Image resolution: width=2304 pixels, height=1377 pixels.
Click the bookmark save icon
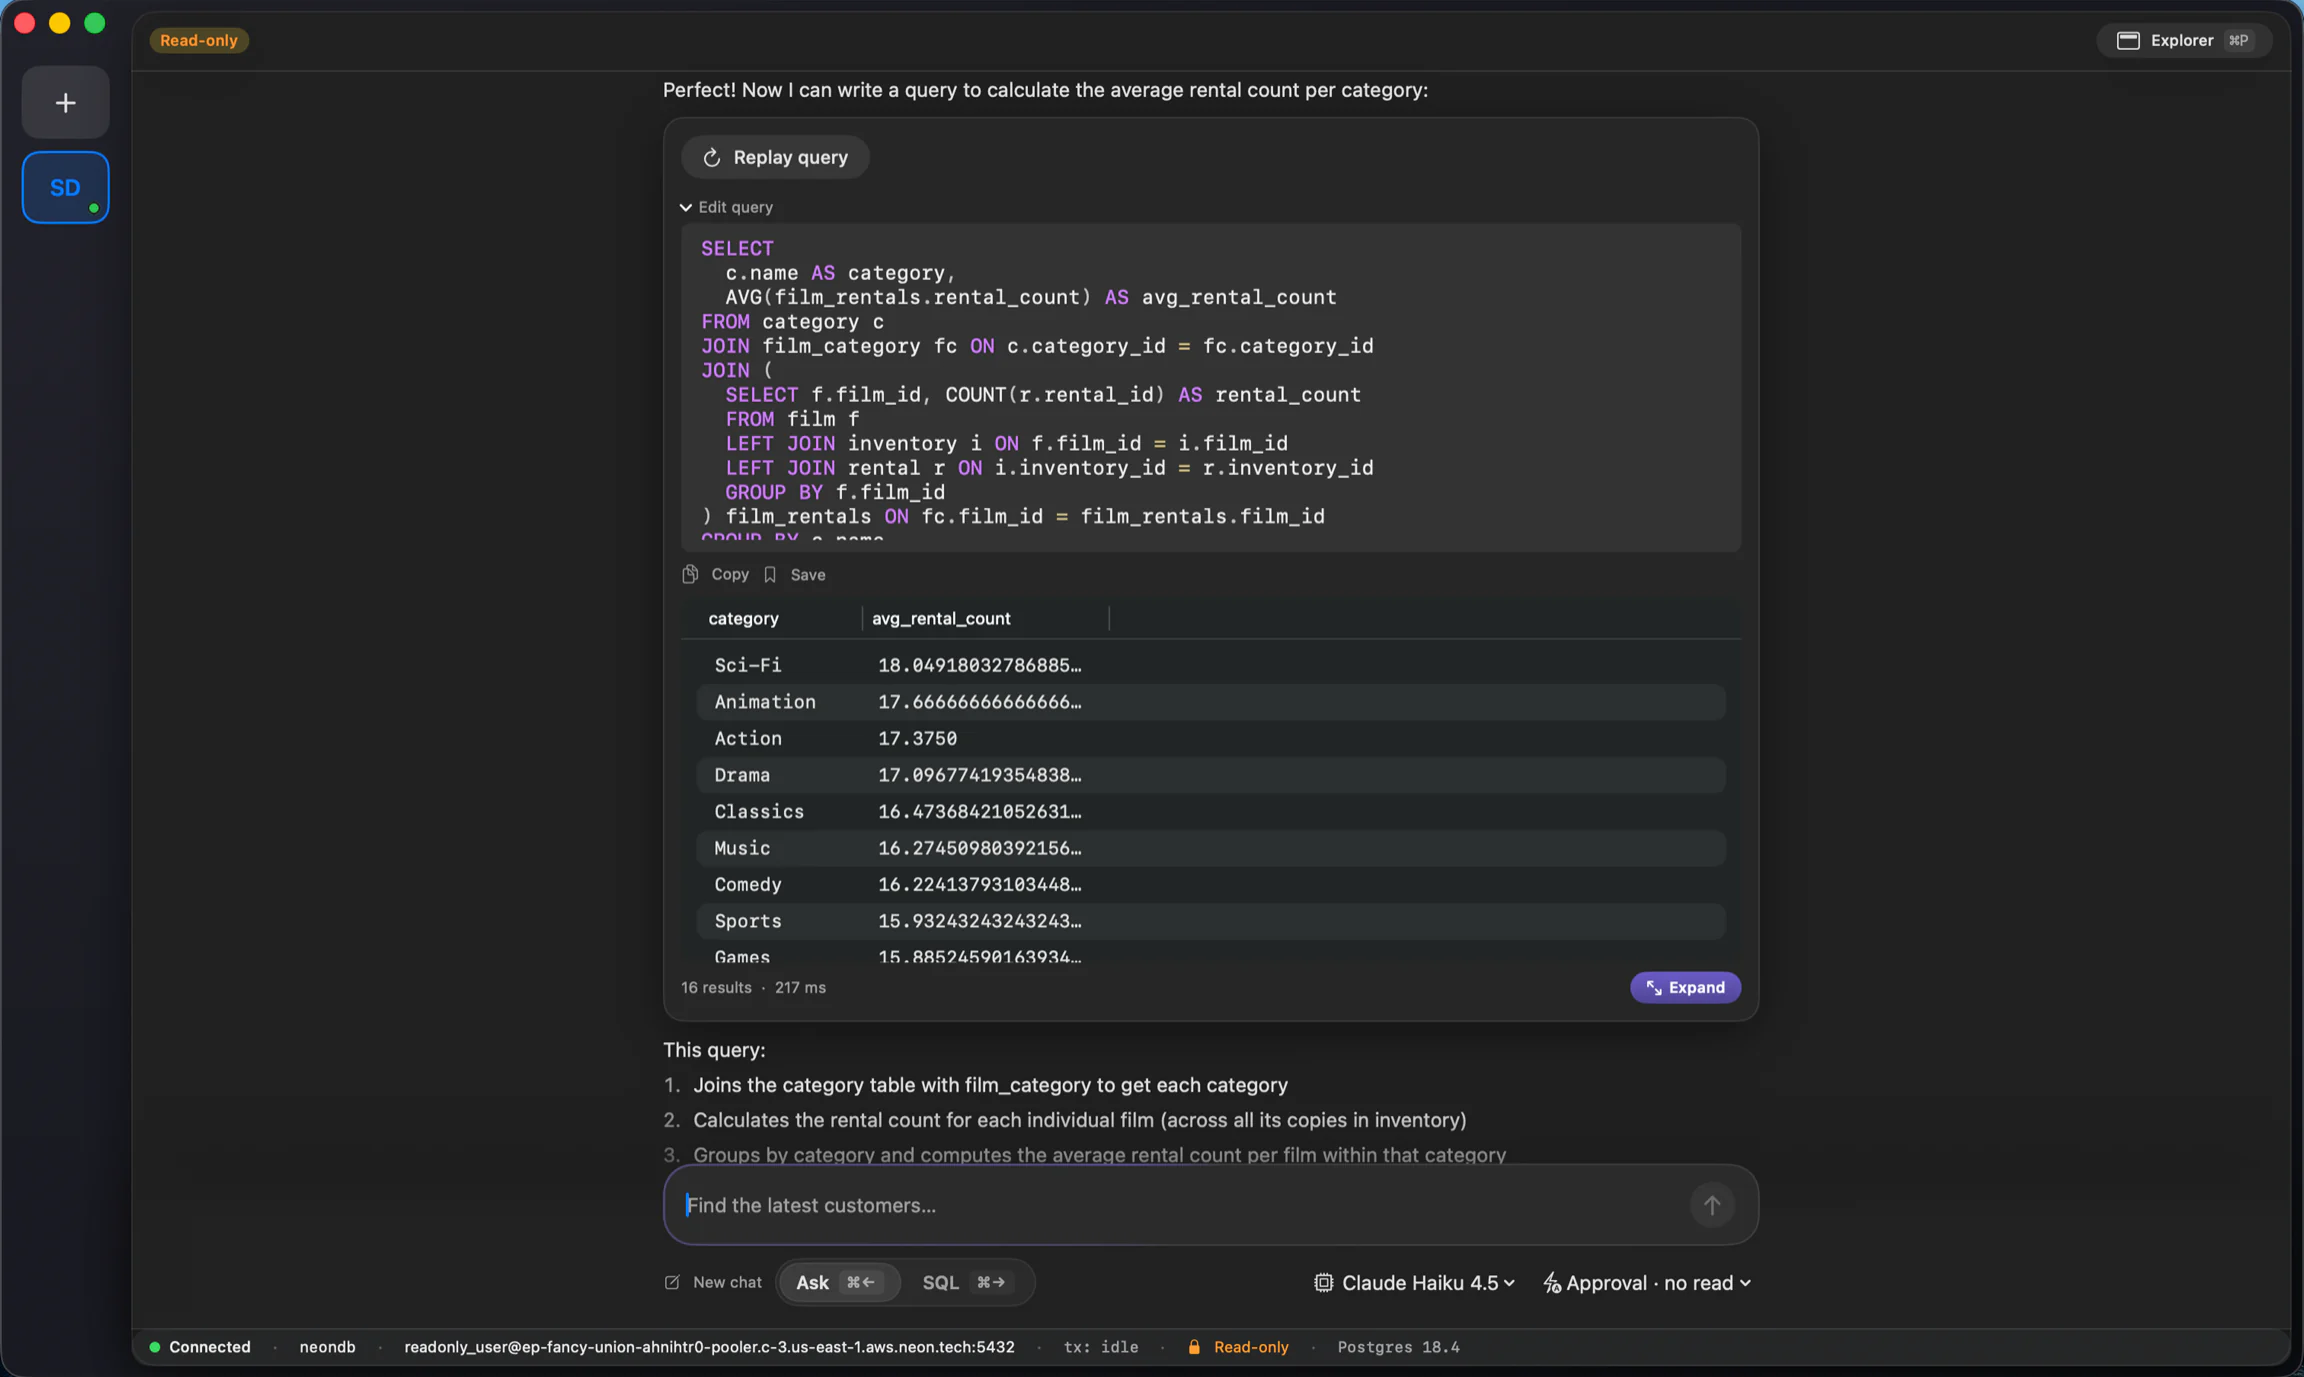click(x=770, y=574)
